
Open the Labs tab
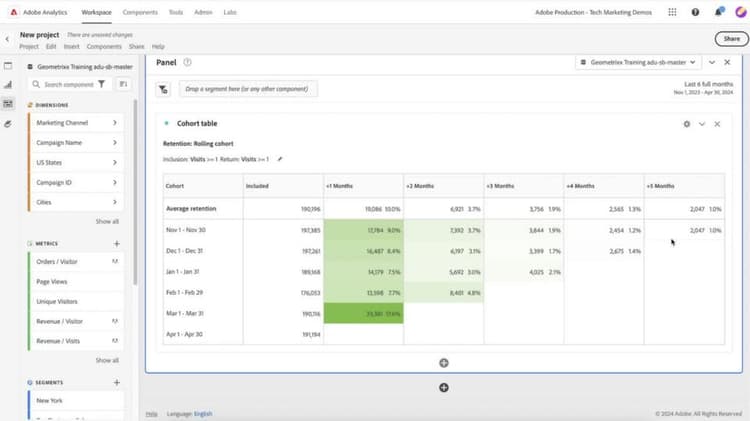pos(230,12)
